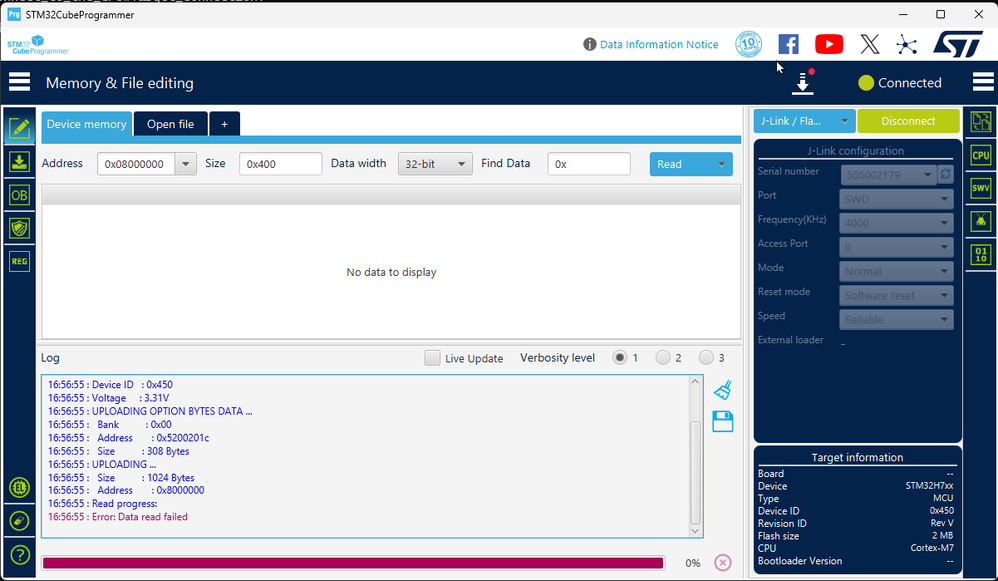Select verbosity level 3
Image resolution: width=998 pixels, height=581 pixels.
[706, 358]
